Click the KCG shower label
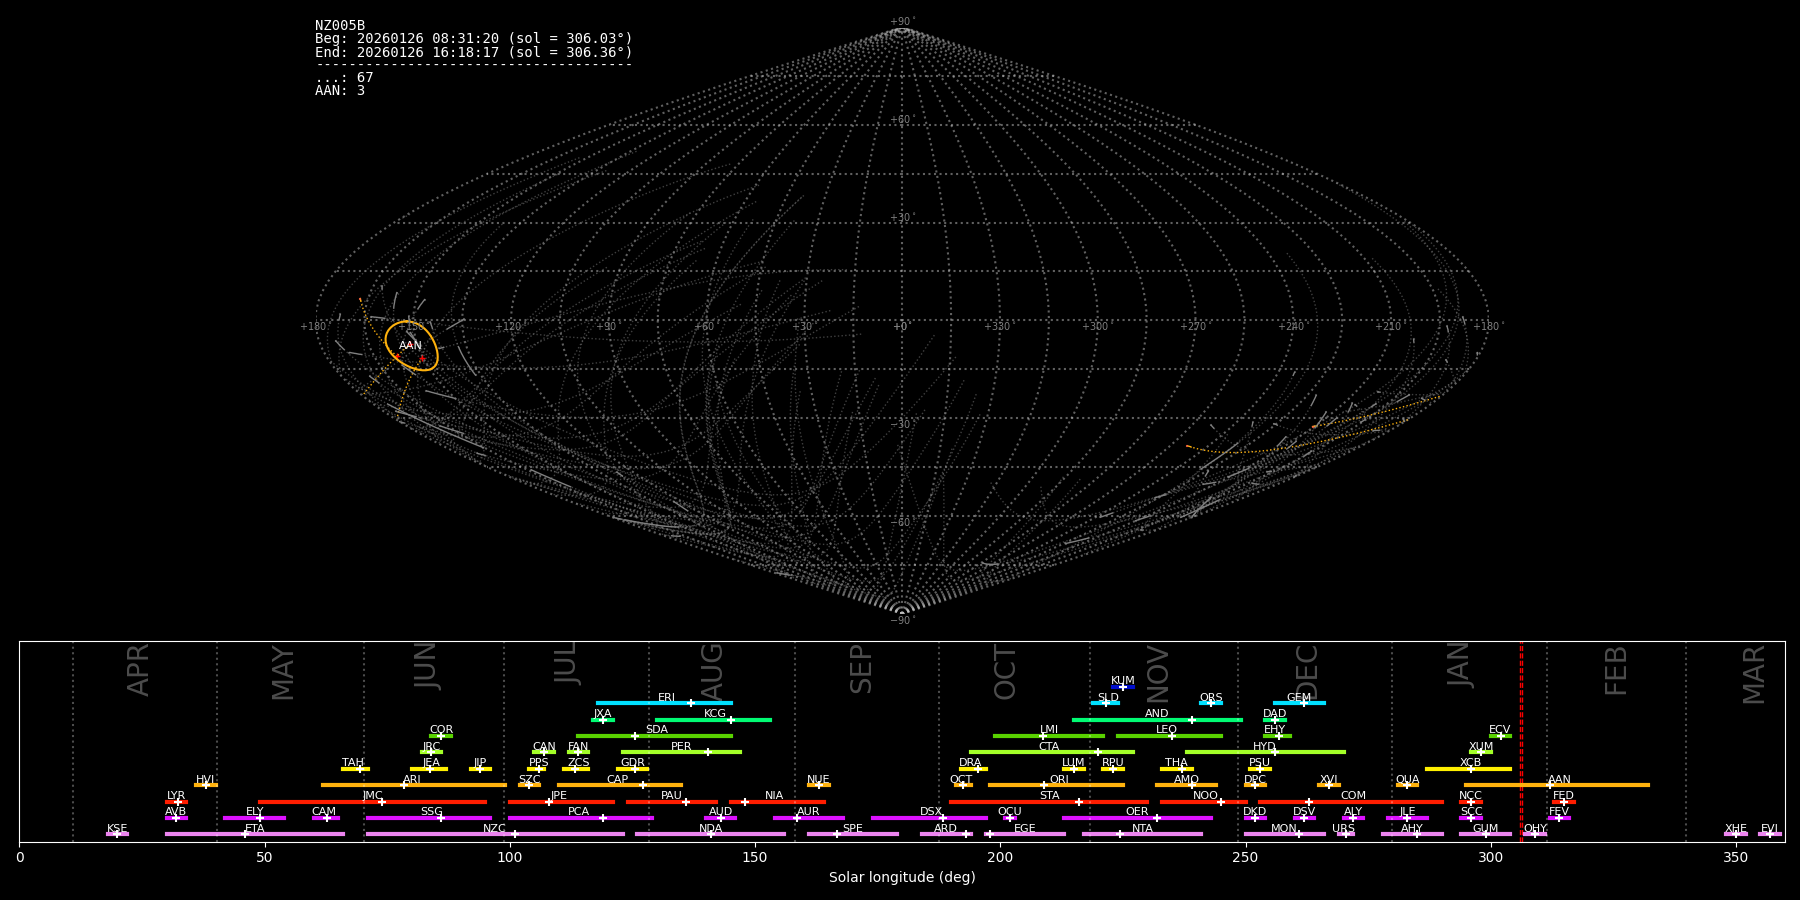 click(715, 714)
